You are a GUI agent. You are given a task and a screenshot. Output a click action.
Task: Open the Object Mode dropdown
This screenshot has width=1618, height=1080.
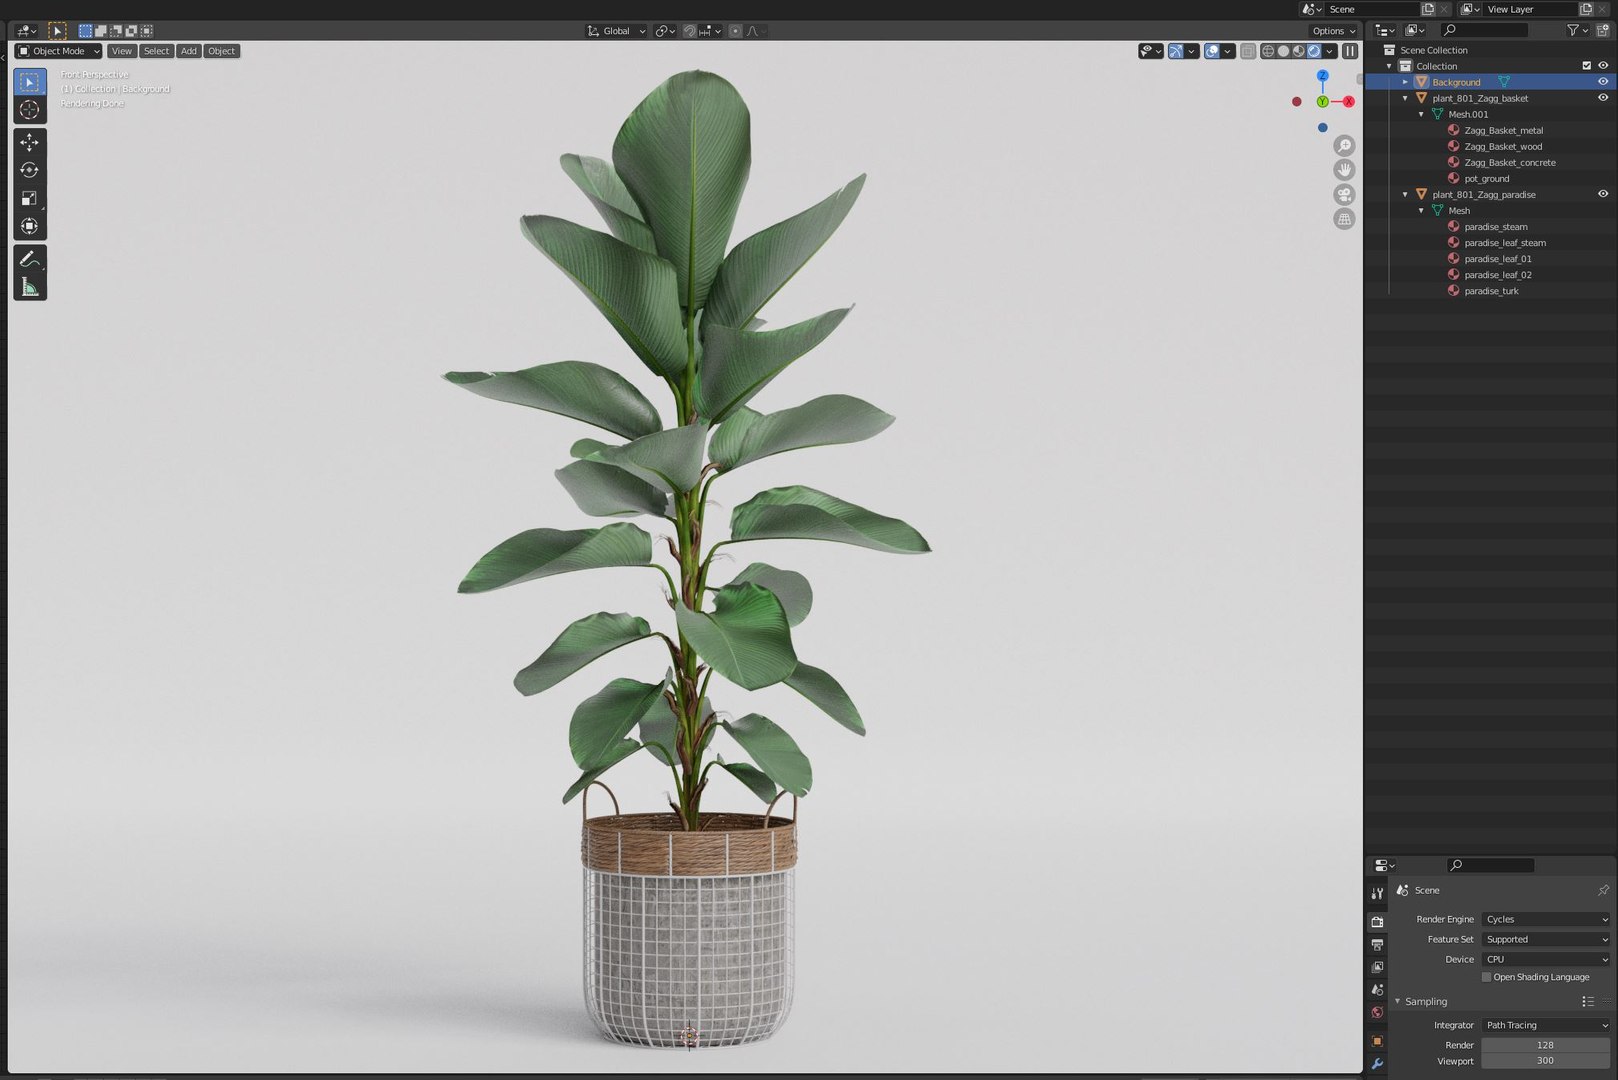pyautogui.click(x=58, y=51)
